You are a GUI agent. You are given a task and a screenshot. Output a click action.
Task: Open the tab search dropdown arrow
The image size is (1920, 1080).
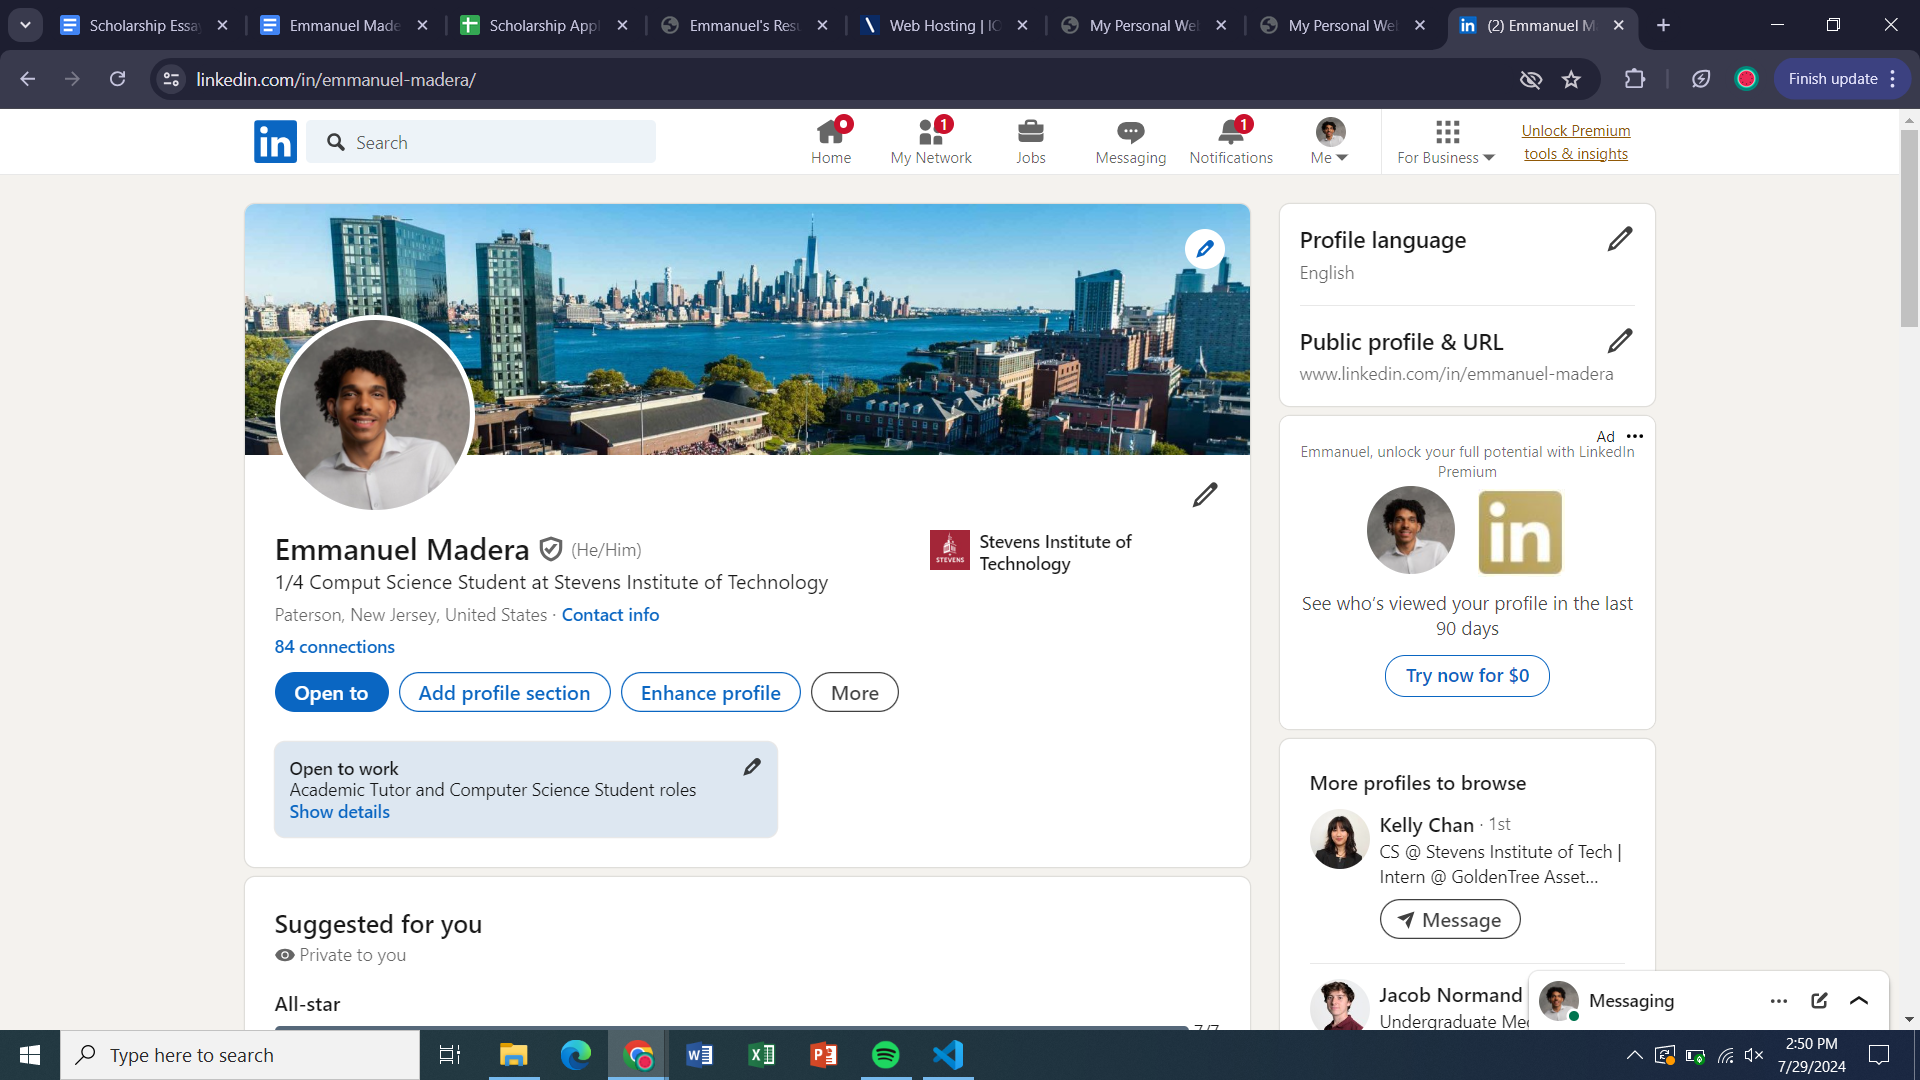25,25
